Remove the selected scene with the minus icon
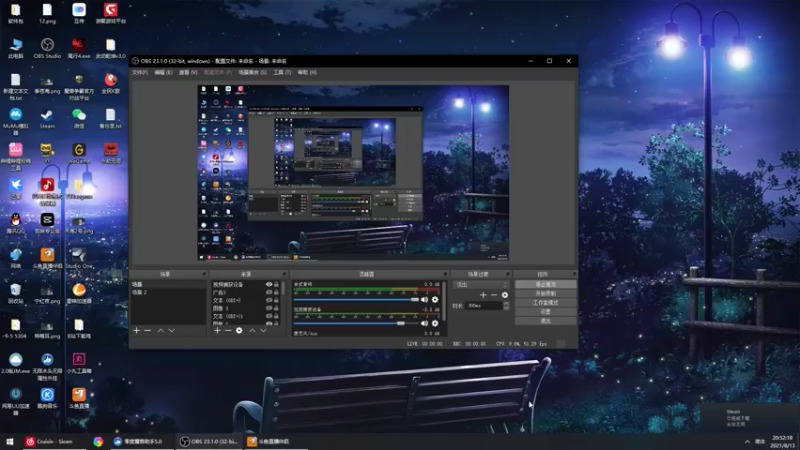This screenshot has height=450, width=800. pyautogui.click(x=147, y=331)
